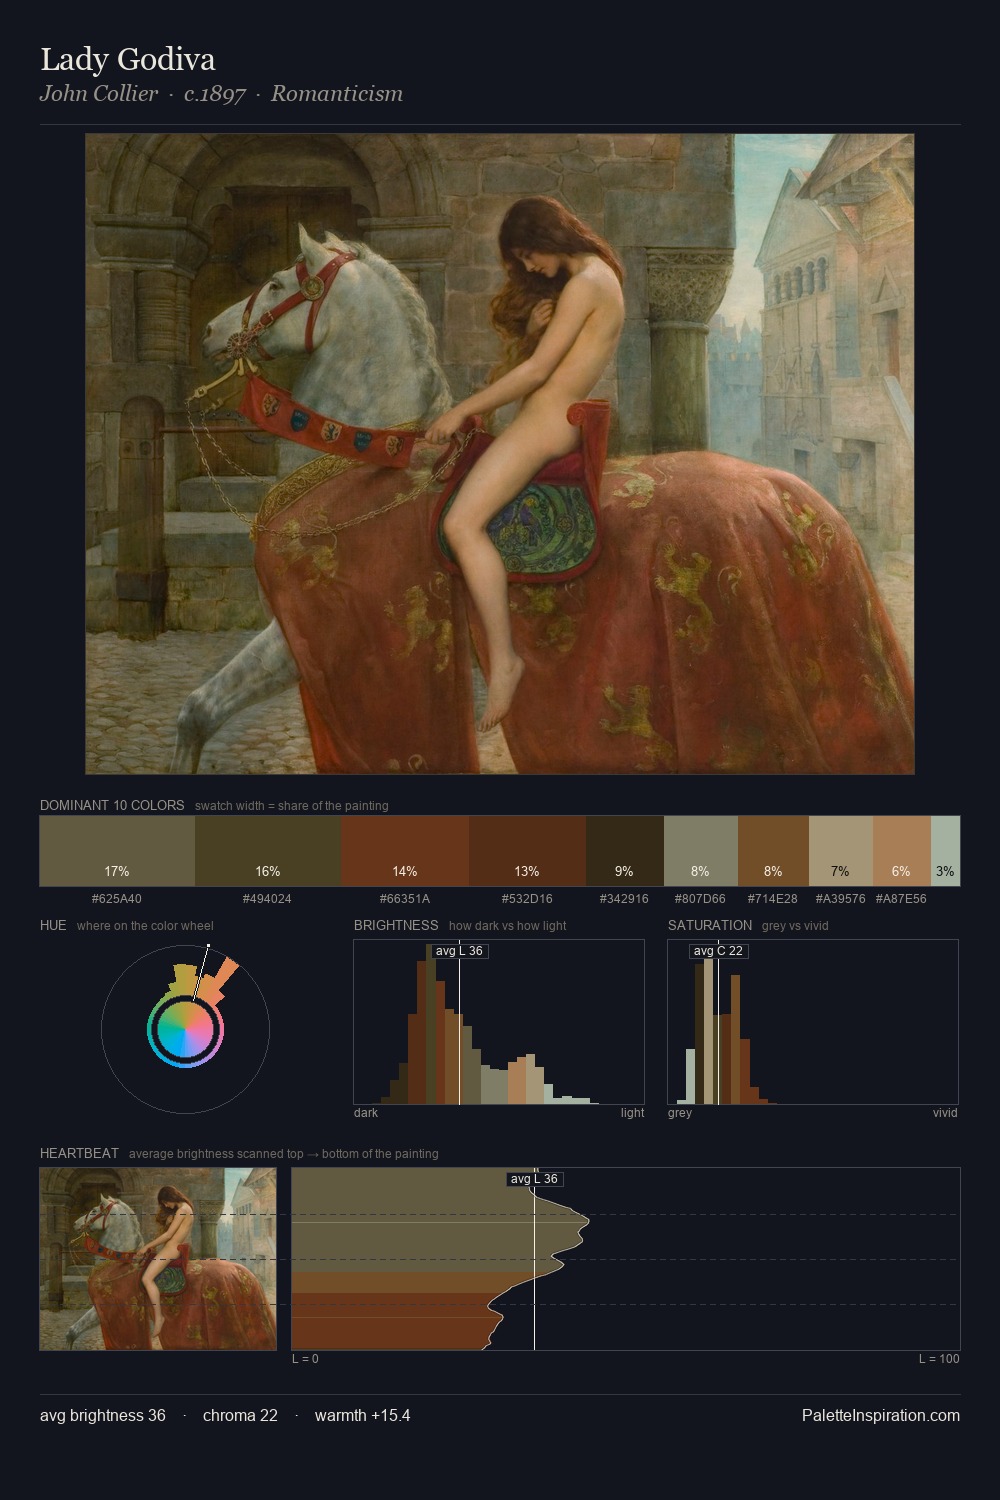Image resolution: width=1000 pixels, height=1500 pixels.
Task: Click the 'dark' axis label under Brightness
Action: pos(366,1113)
